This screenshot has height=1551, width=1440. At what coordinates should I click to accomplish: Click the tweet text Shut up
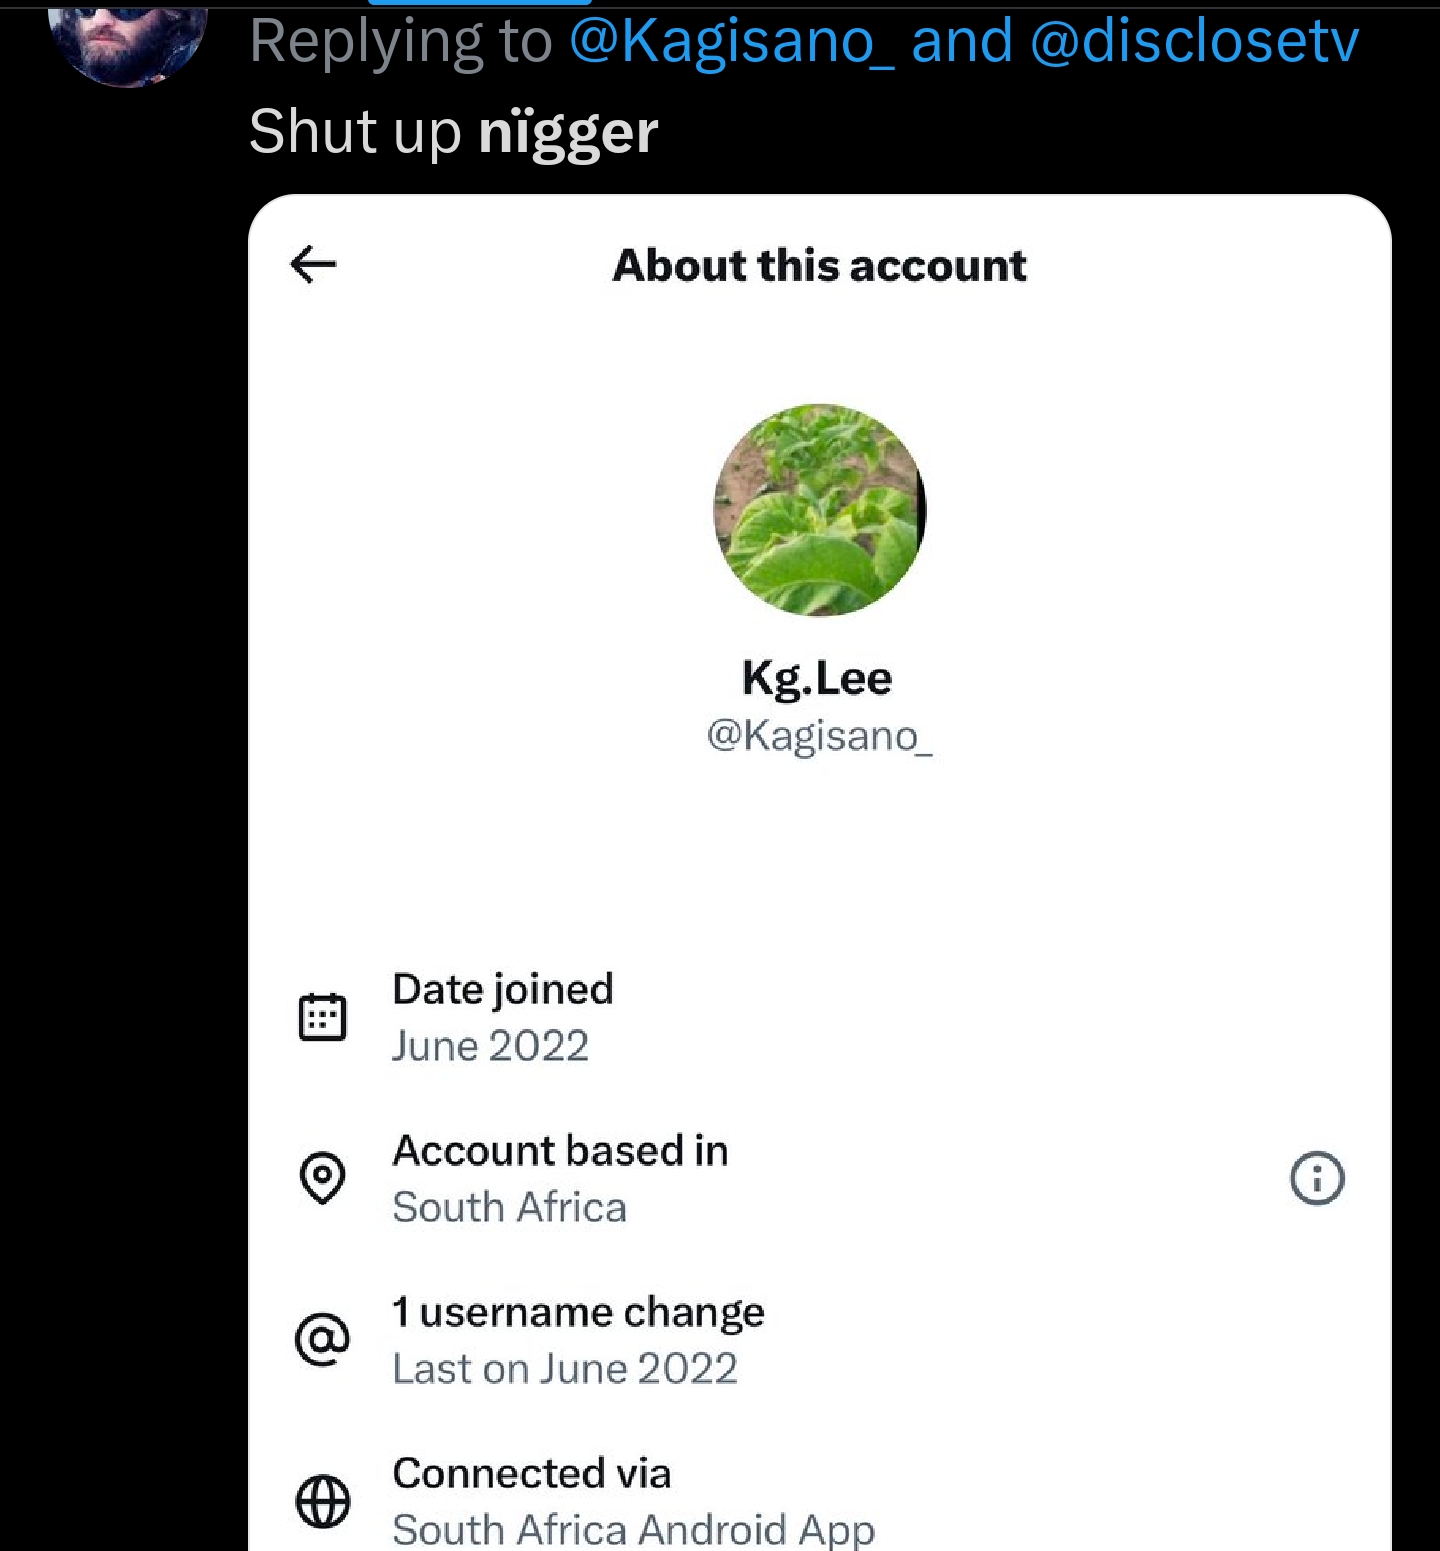tap(355, 131)
